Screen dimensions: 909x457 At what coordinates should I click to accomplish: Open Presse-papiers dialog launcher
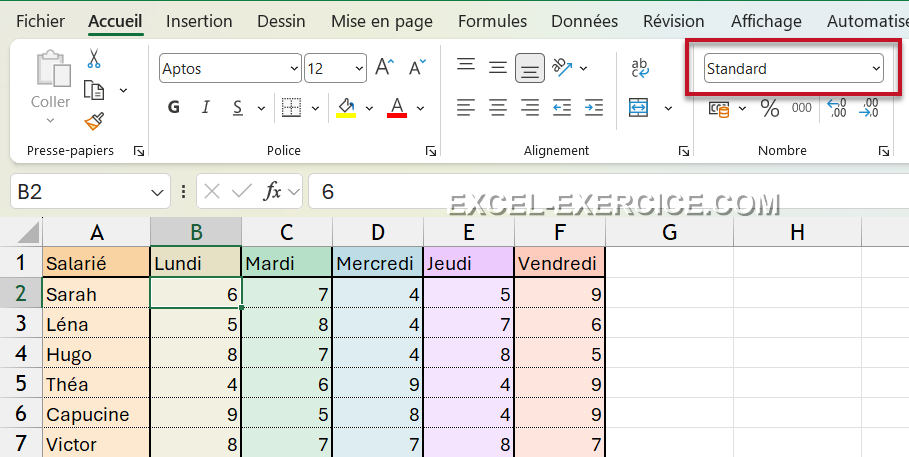pos(139,151)
